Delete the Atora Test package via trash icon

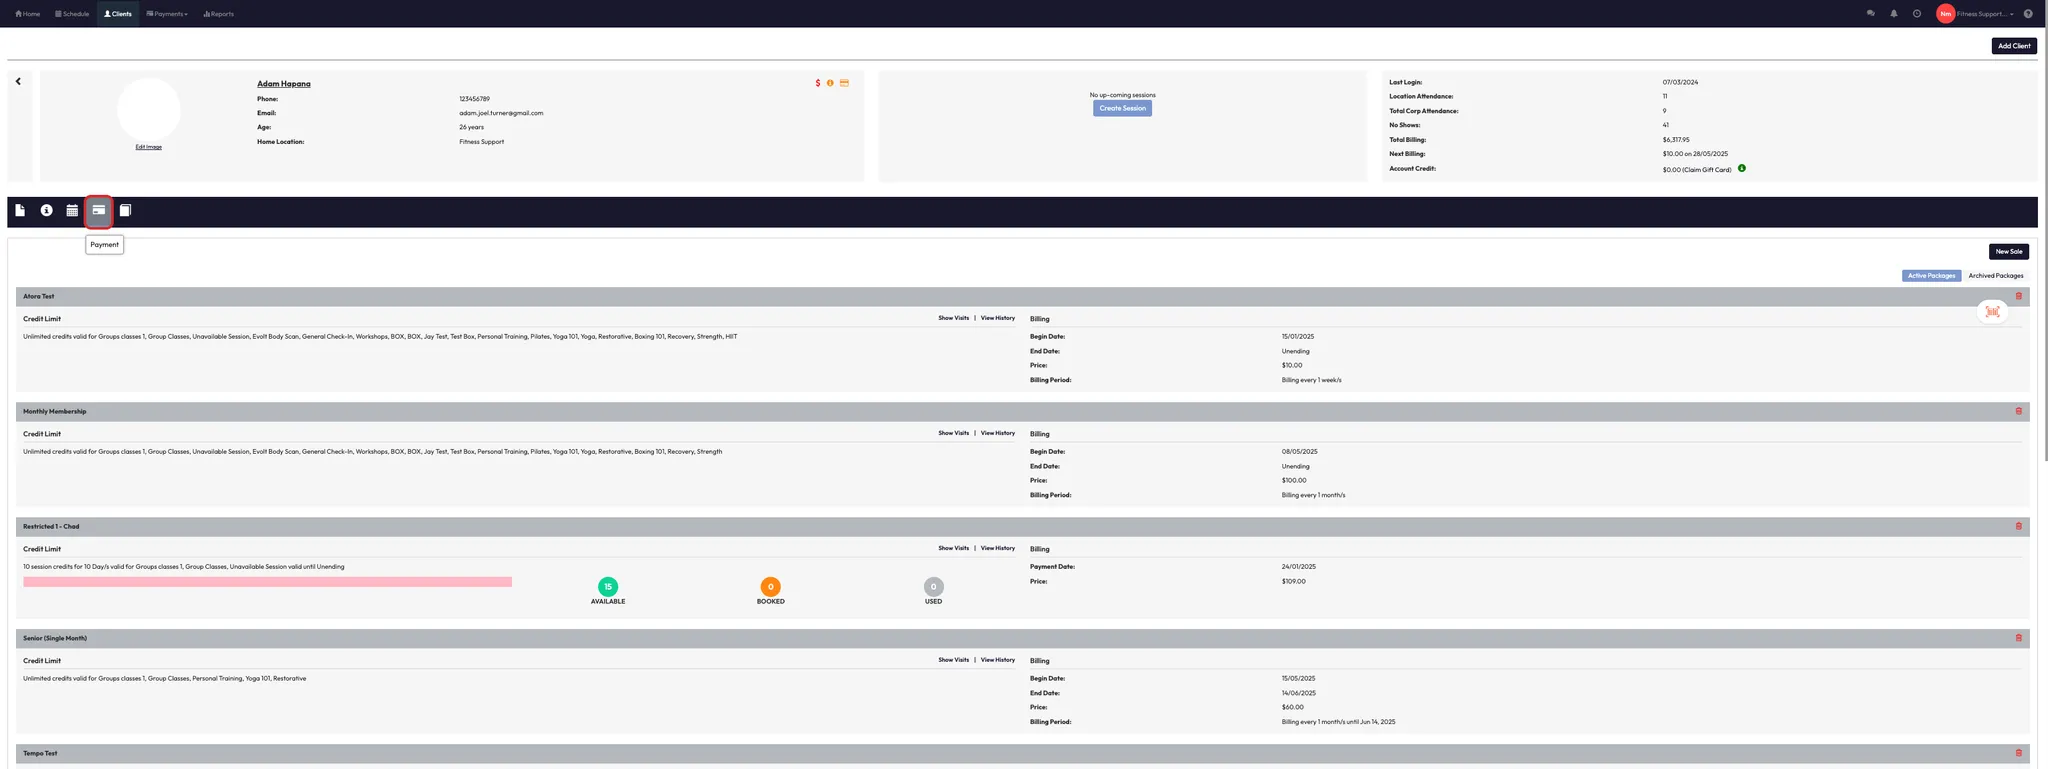[x=2018, y=296]
